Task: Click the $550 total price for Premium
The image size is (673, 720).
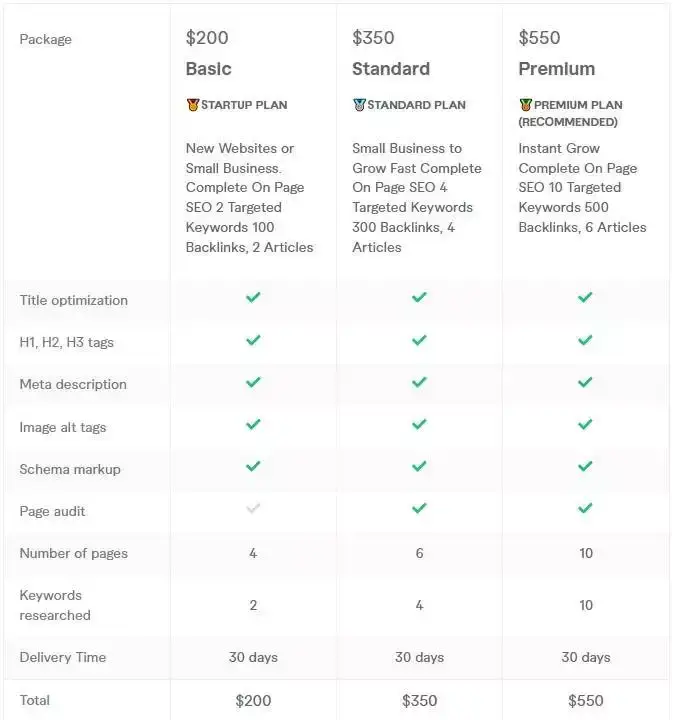Action: (585, 700)
